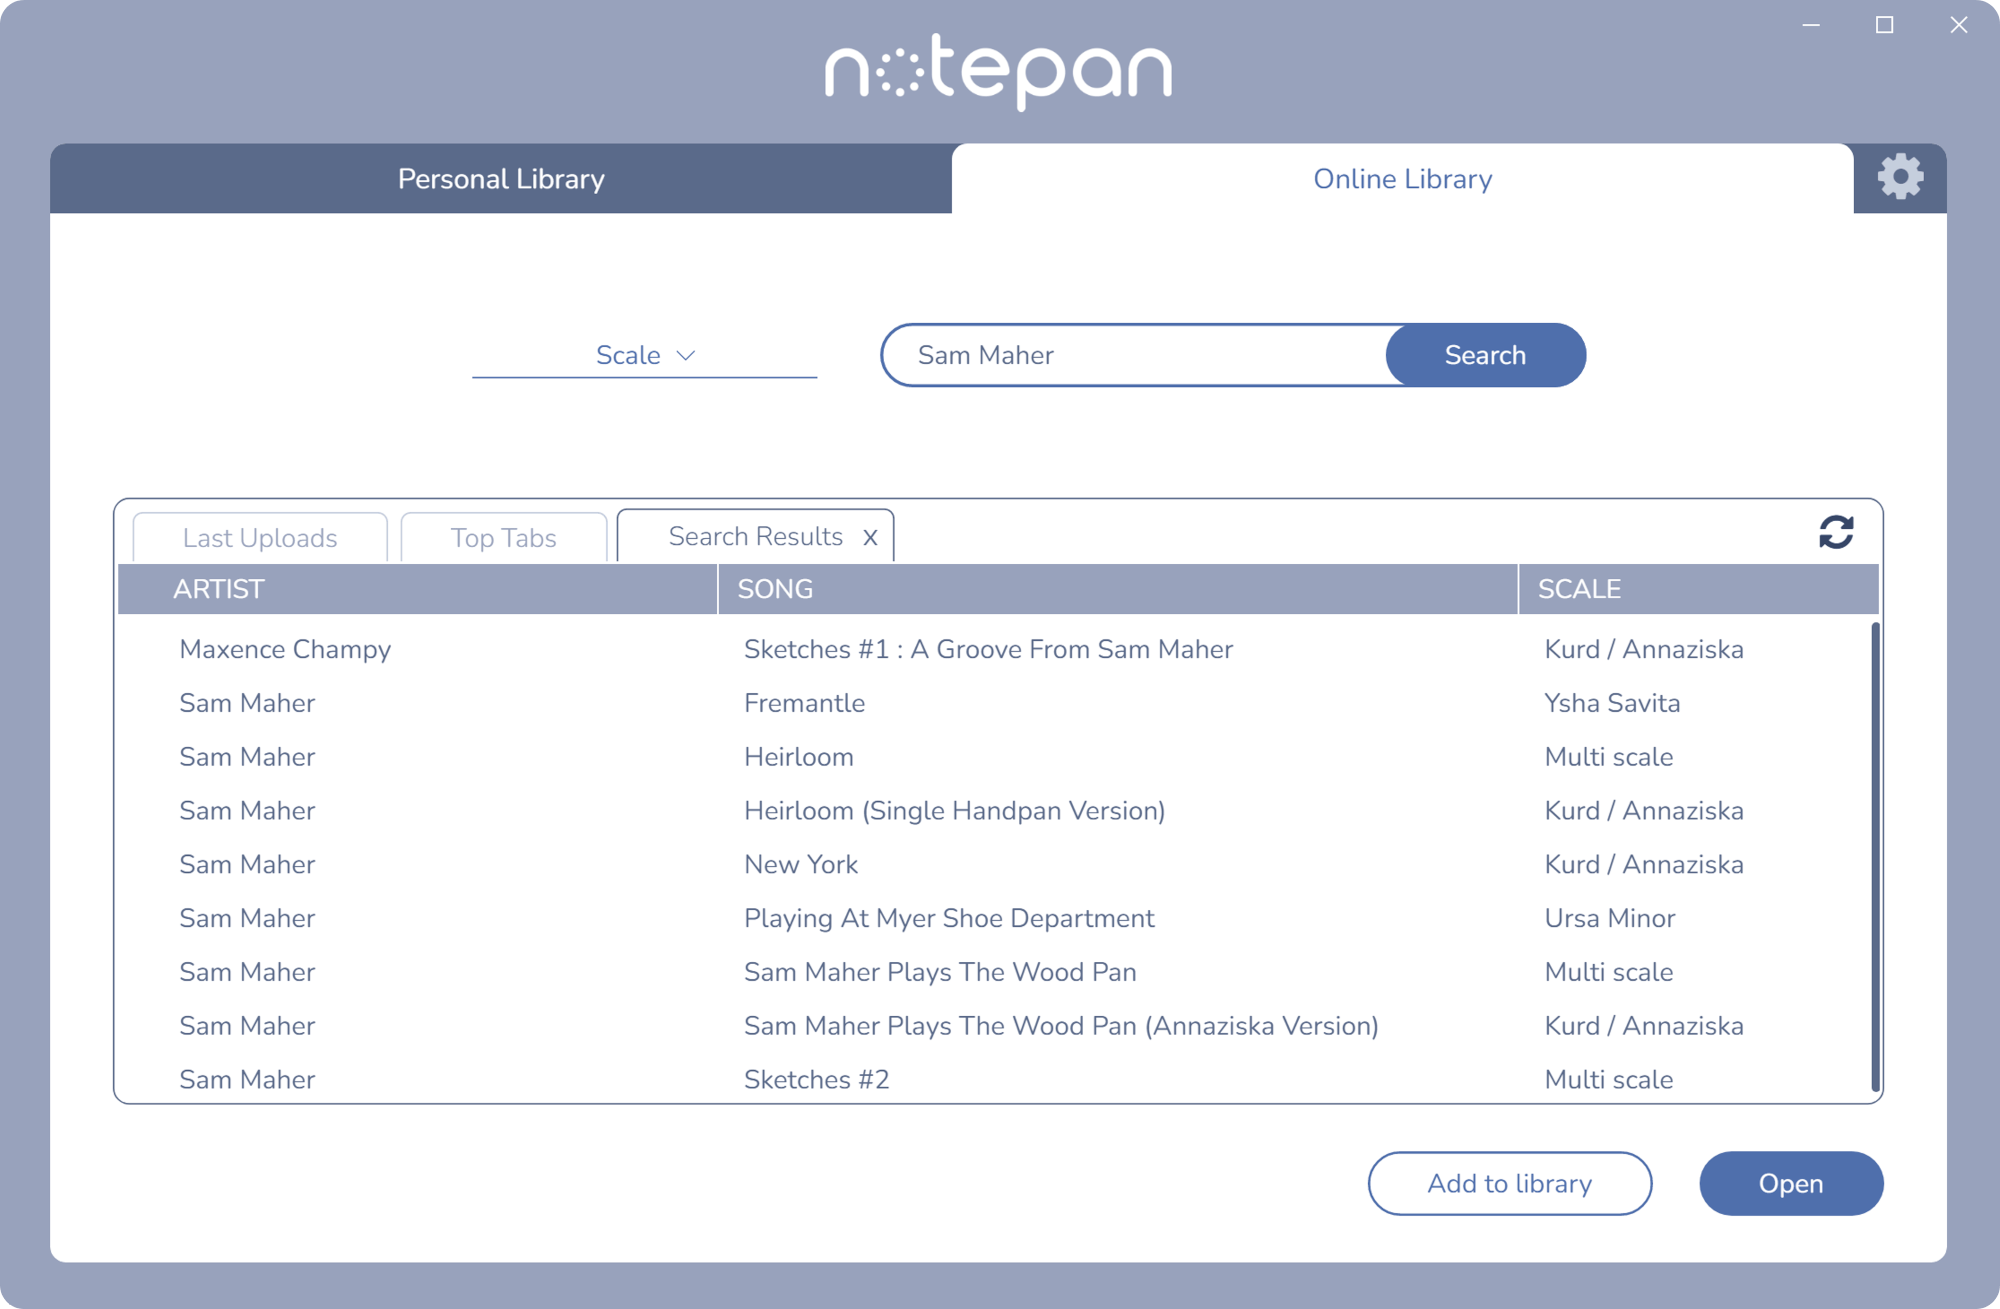Select the Online Library tab
Screen dimensions: 2000x1309
pos(1402,179)
